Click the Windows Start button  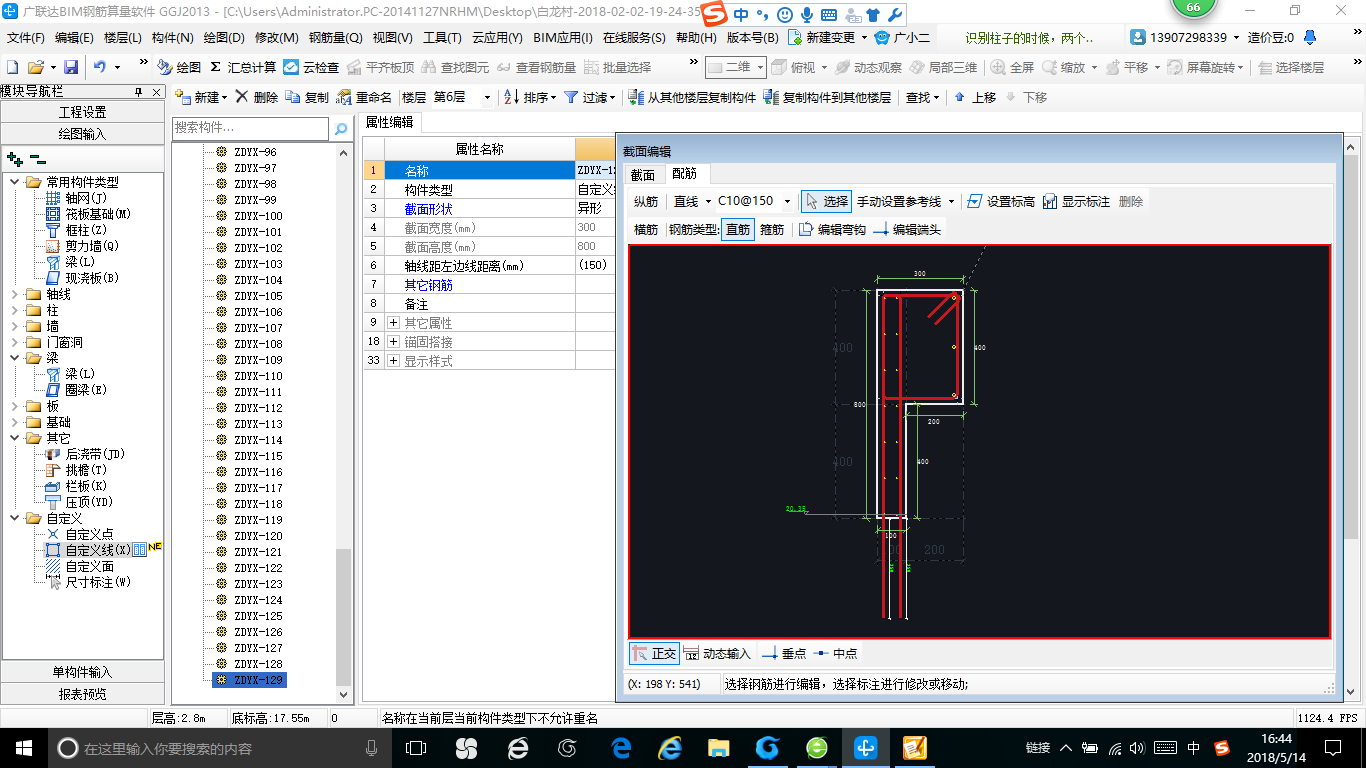pyautogui.click(x=23, y=747)
